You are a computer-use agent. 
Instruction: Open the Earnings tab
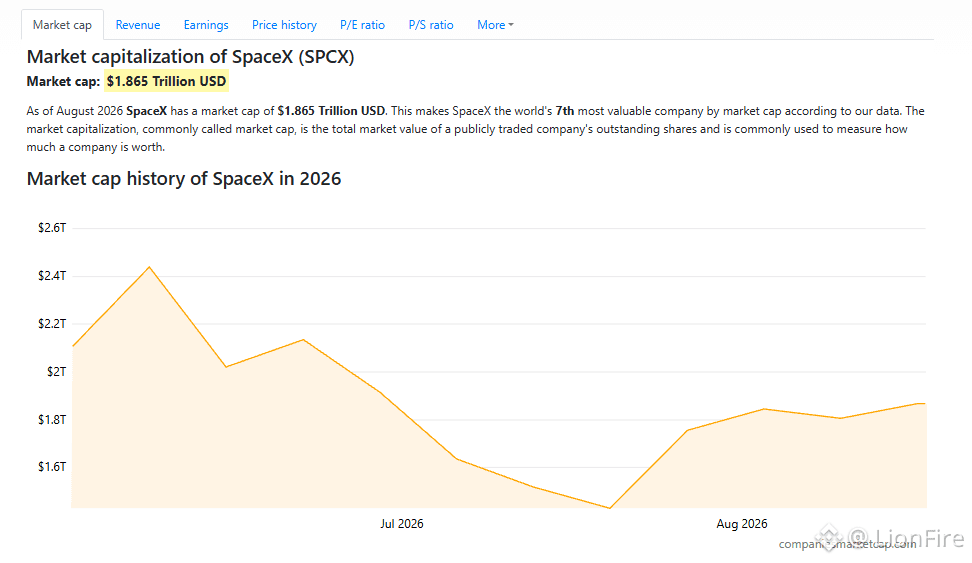coord(206,25)
